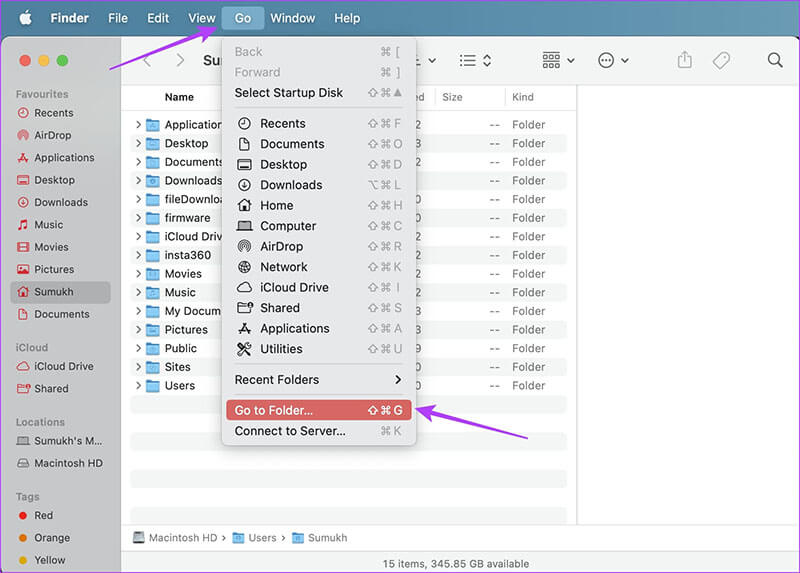Image resolution: width=800 pixels, height=573 pixels.
Task: Open the Finder application menu
Action: [69, 18]
